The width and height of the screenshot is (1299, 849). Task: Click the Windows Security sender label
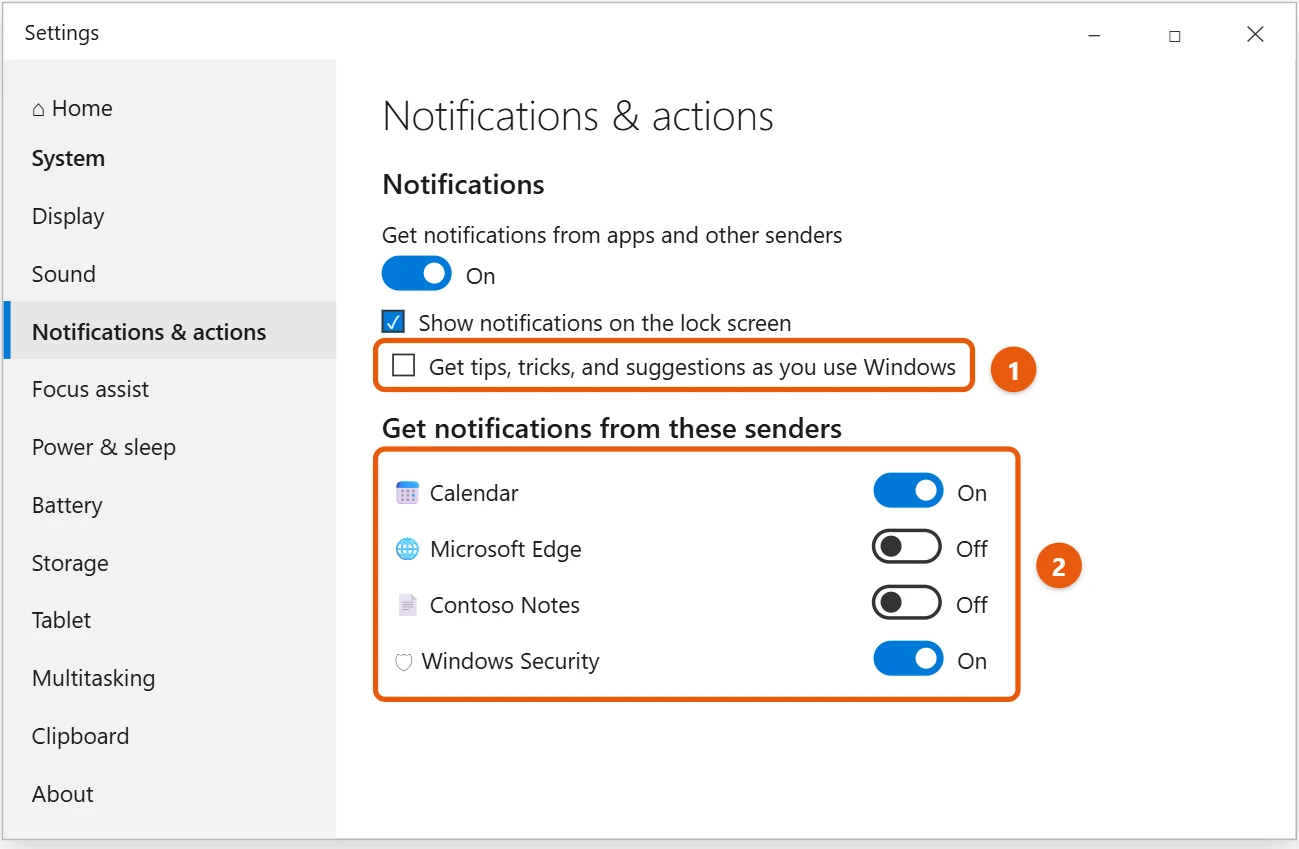[x=510, y=661]
